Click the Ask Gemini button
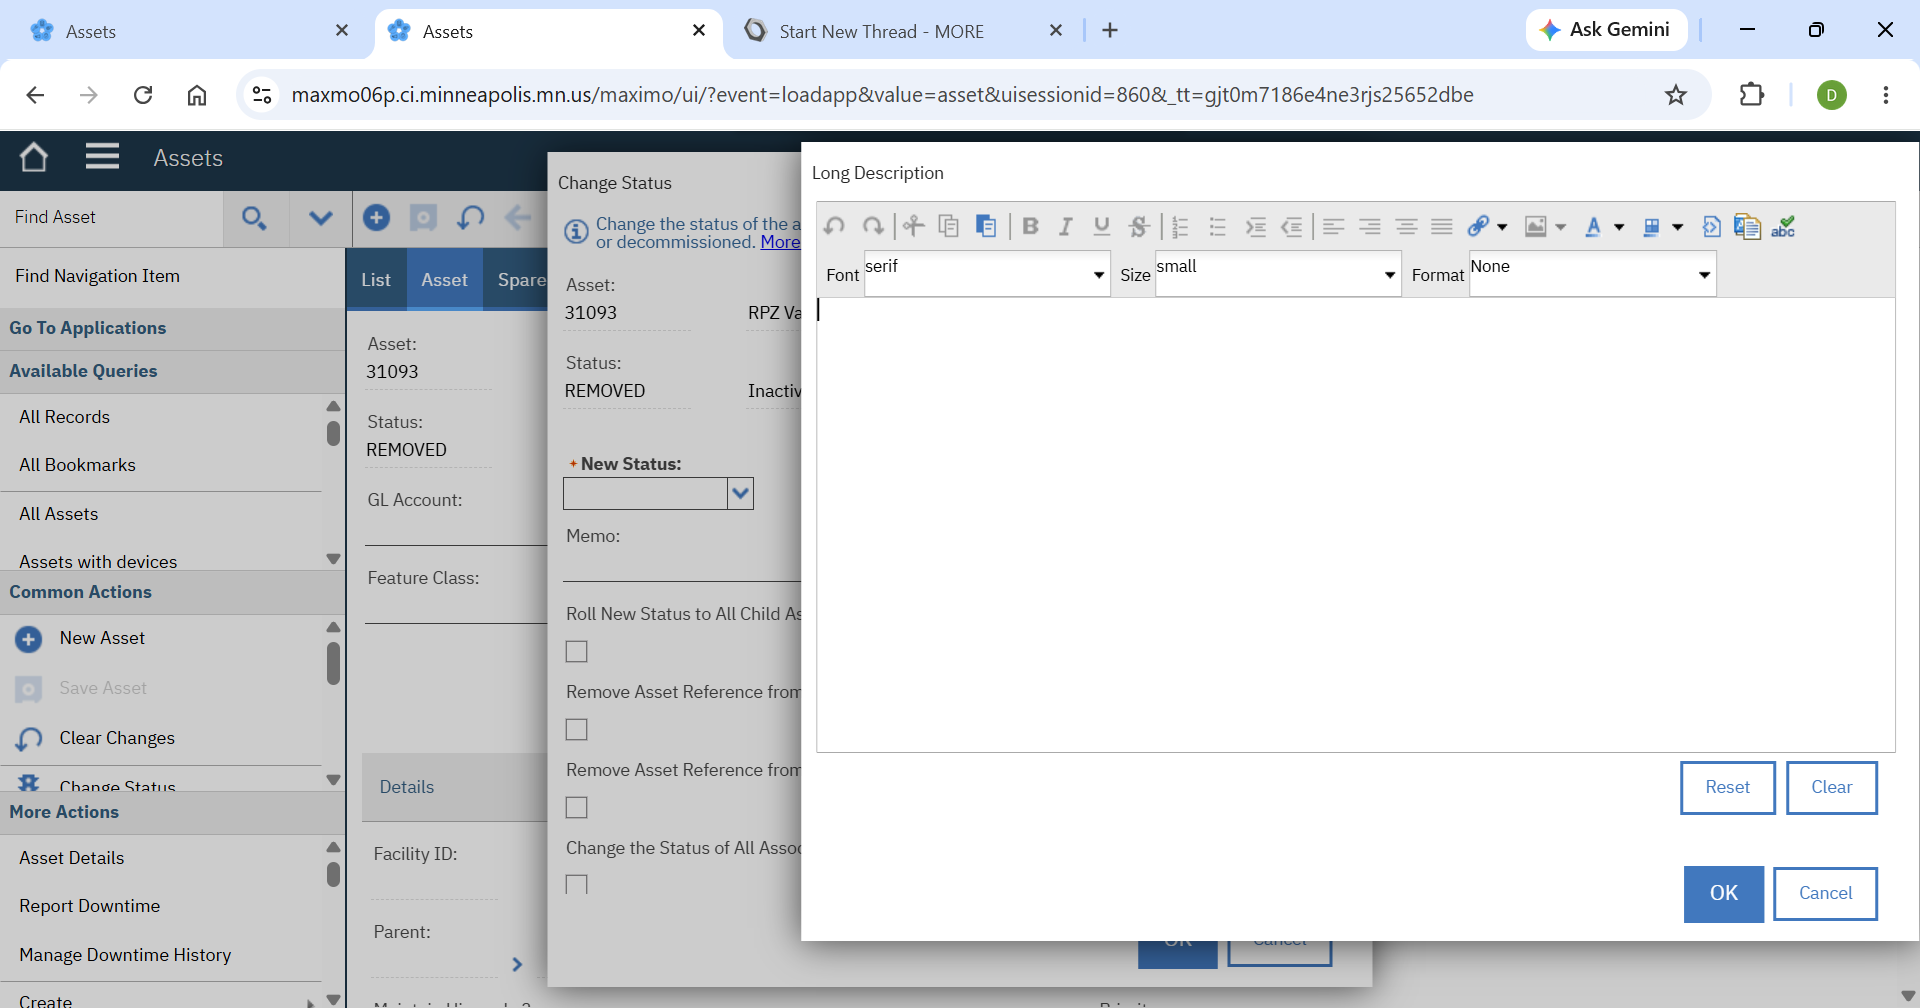 [1606, 30]
